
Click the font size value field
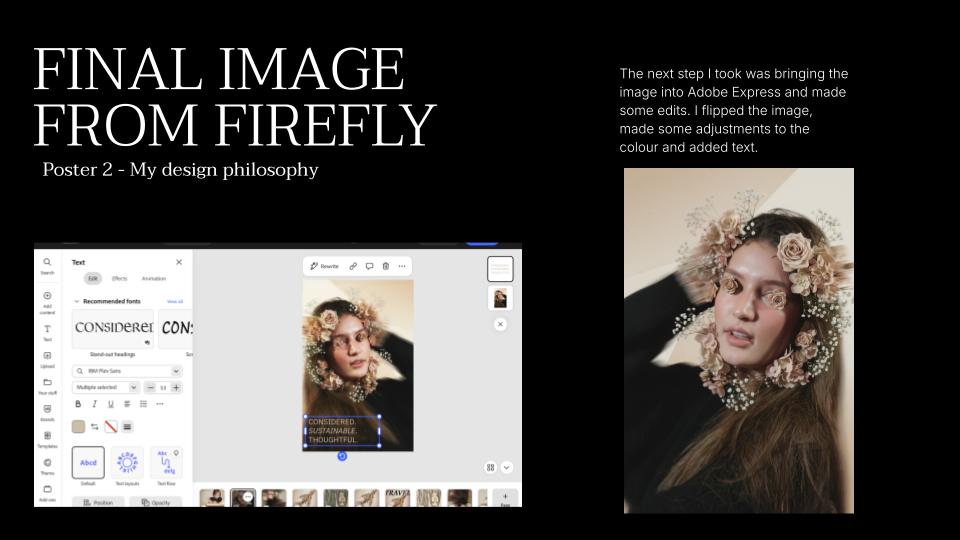(163, 388)
